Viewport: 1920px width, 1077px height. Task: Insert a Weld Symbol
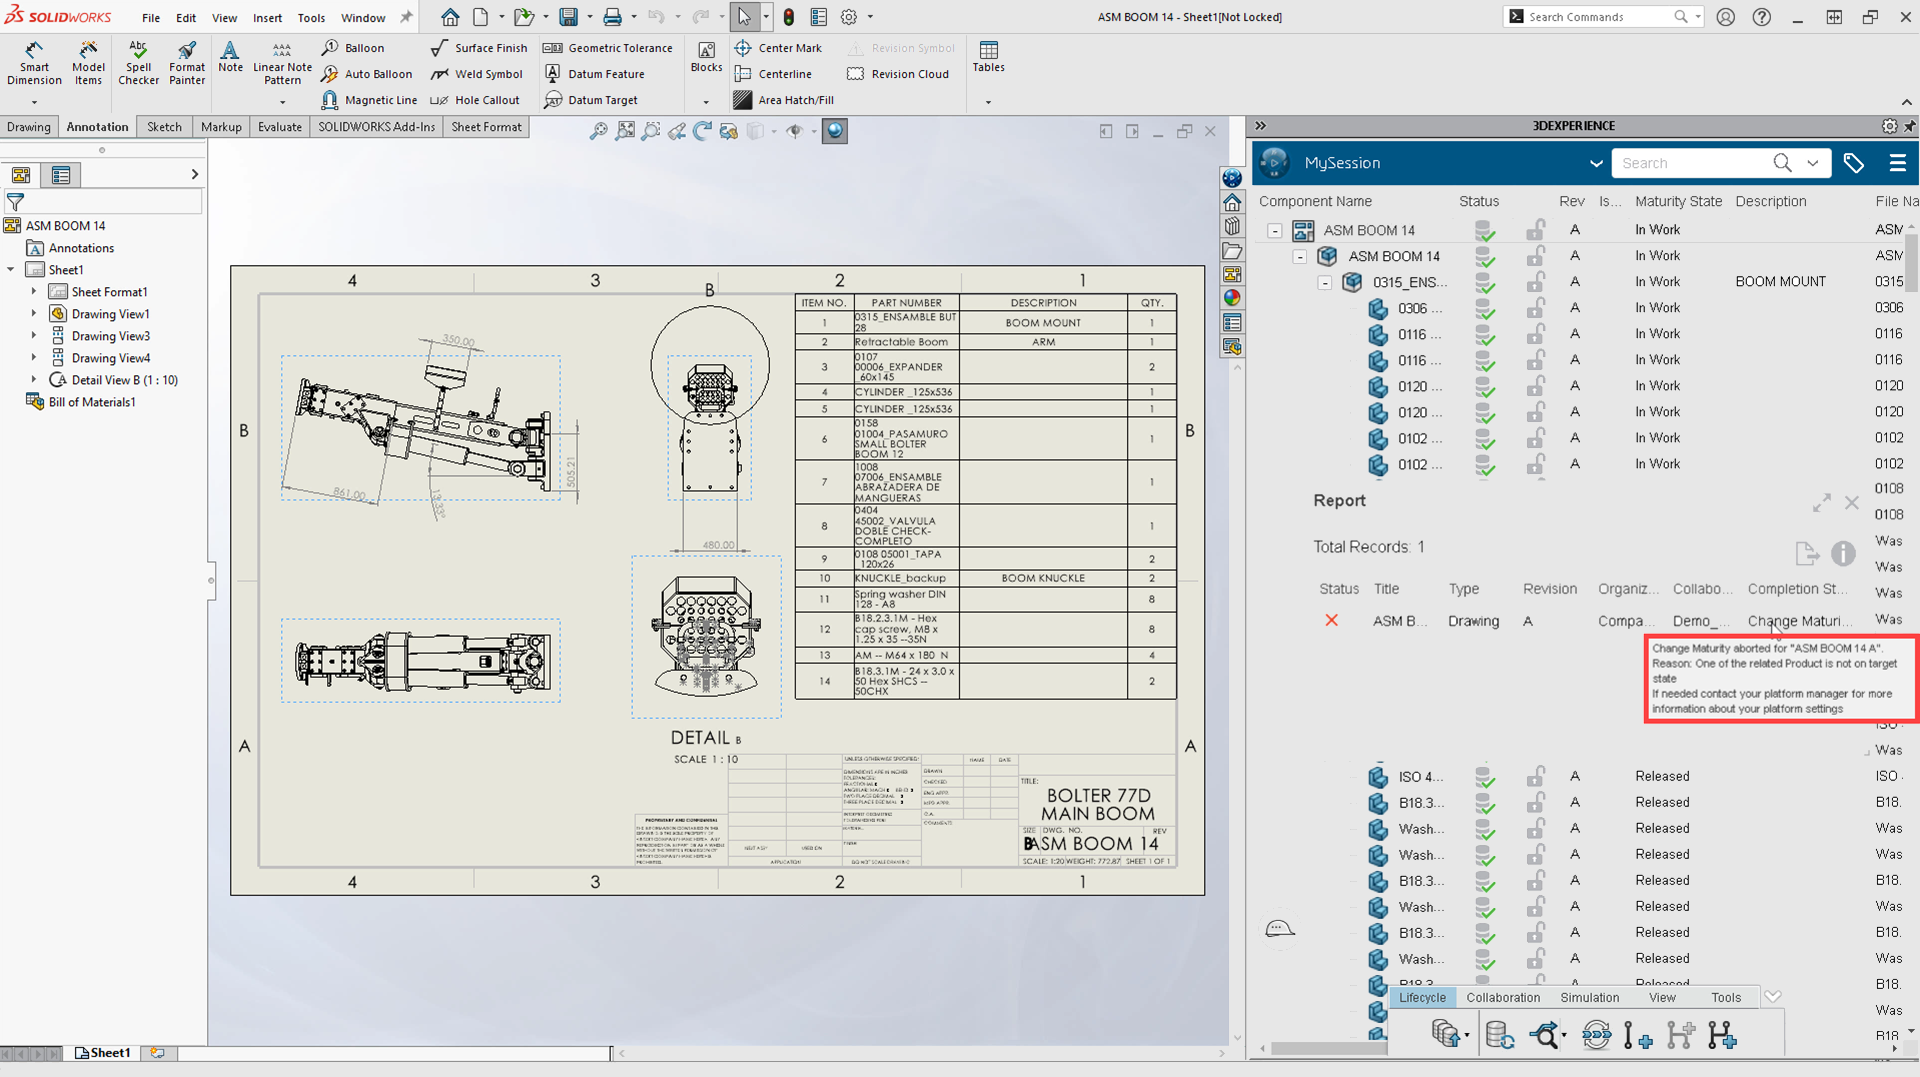click(477, 74)
